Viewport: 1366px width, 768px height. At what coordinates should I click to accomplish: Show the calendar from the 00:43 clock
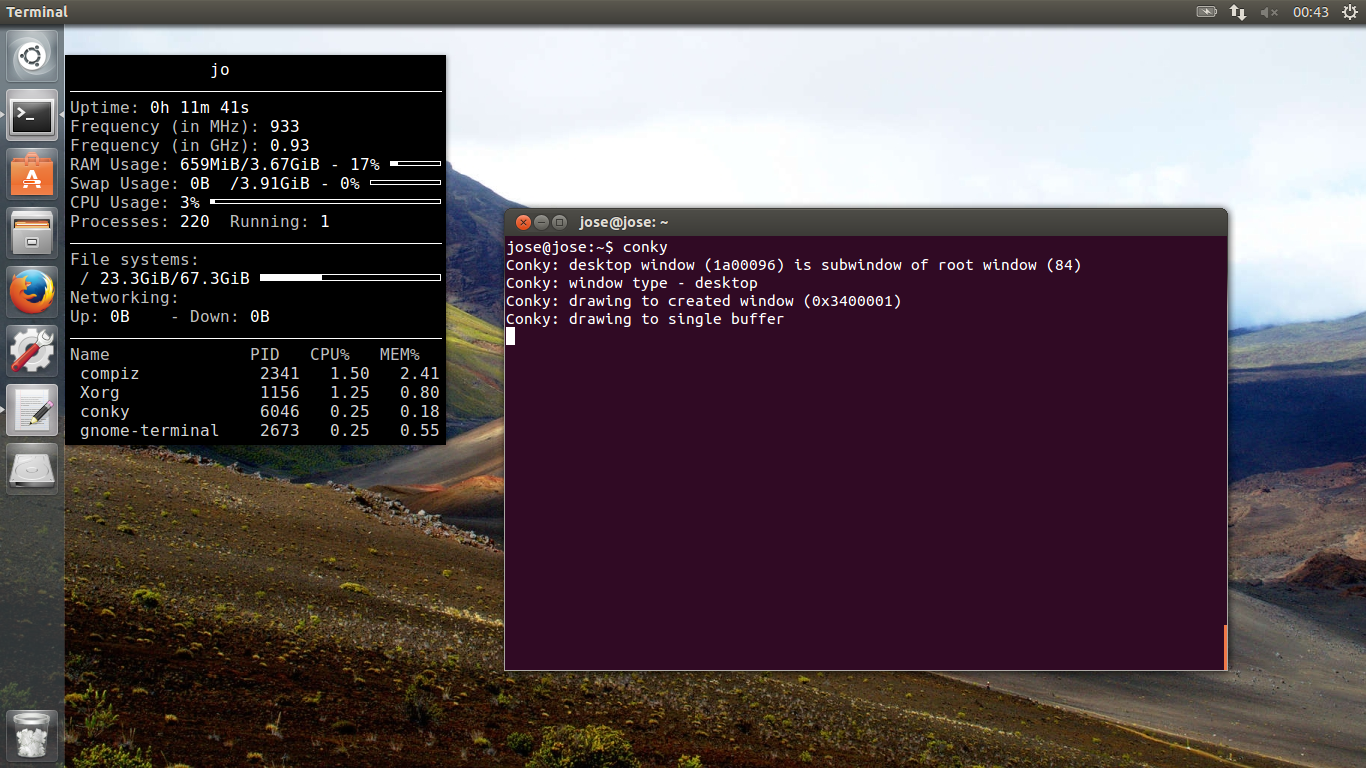[1310, 12]
